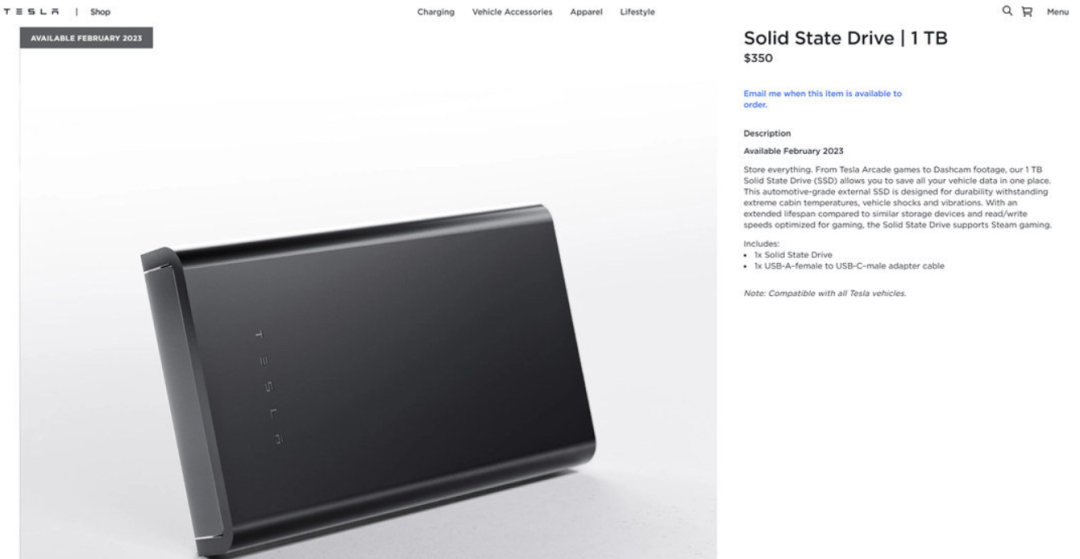Open the shopping cart icon
Screen dimensions: 1080x559
1027,12
